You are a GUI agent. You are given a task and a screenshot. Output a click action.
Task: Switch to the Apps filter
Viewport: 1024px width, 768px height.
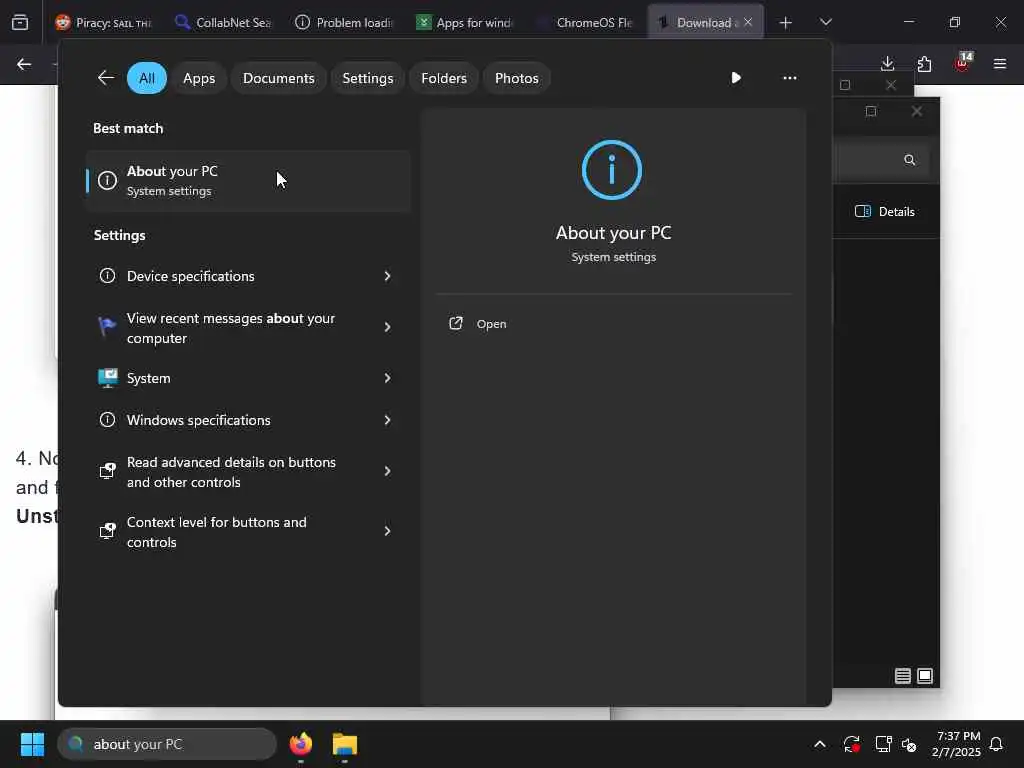point(199,78)
